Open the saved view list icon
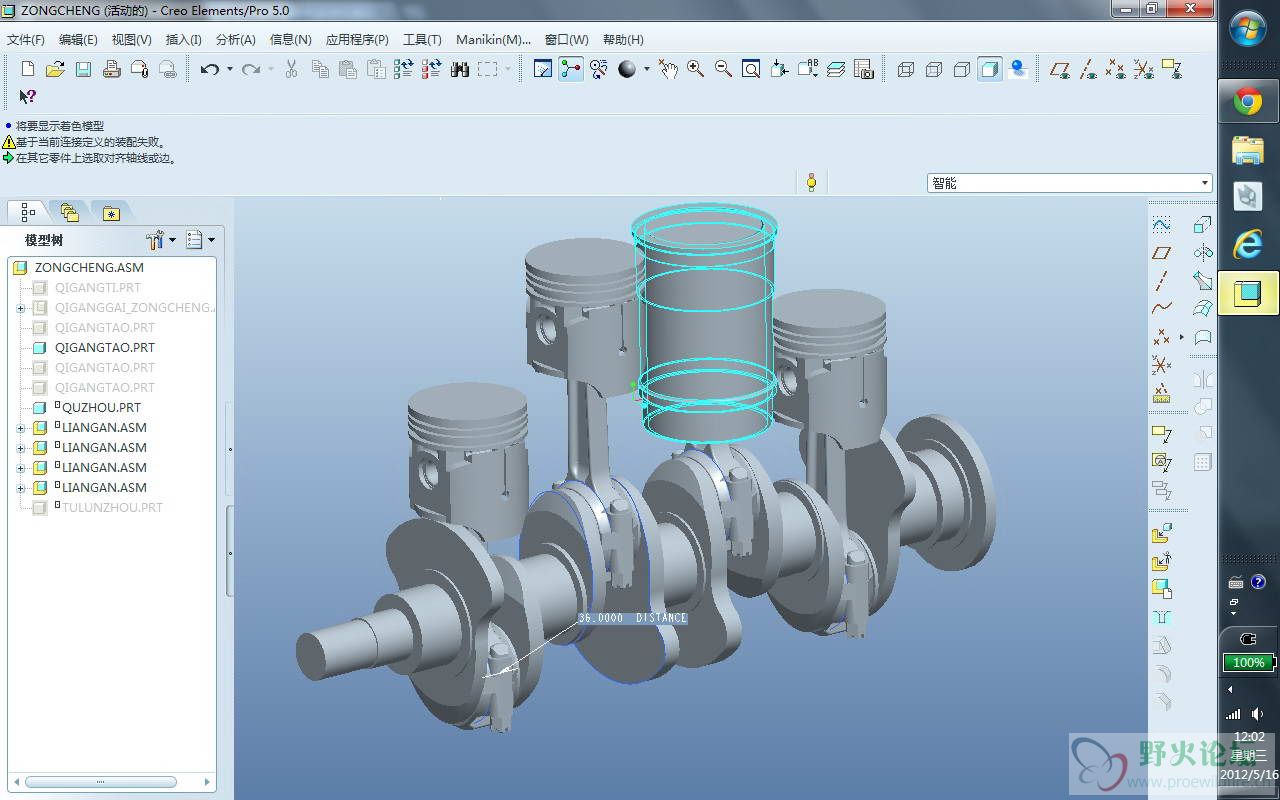The height and width of the screenshot is (800, 1280). pyautogui.click(x=807, y=69)
